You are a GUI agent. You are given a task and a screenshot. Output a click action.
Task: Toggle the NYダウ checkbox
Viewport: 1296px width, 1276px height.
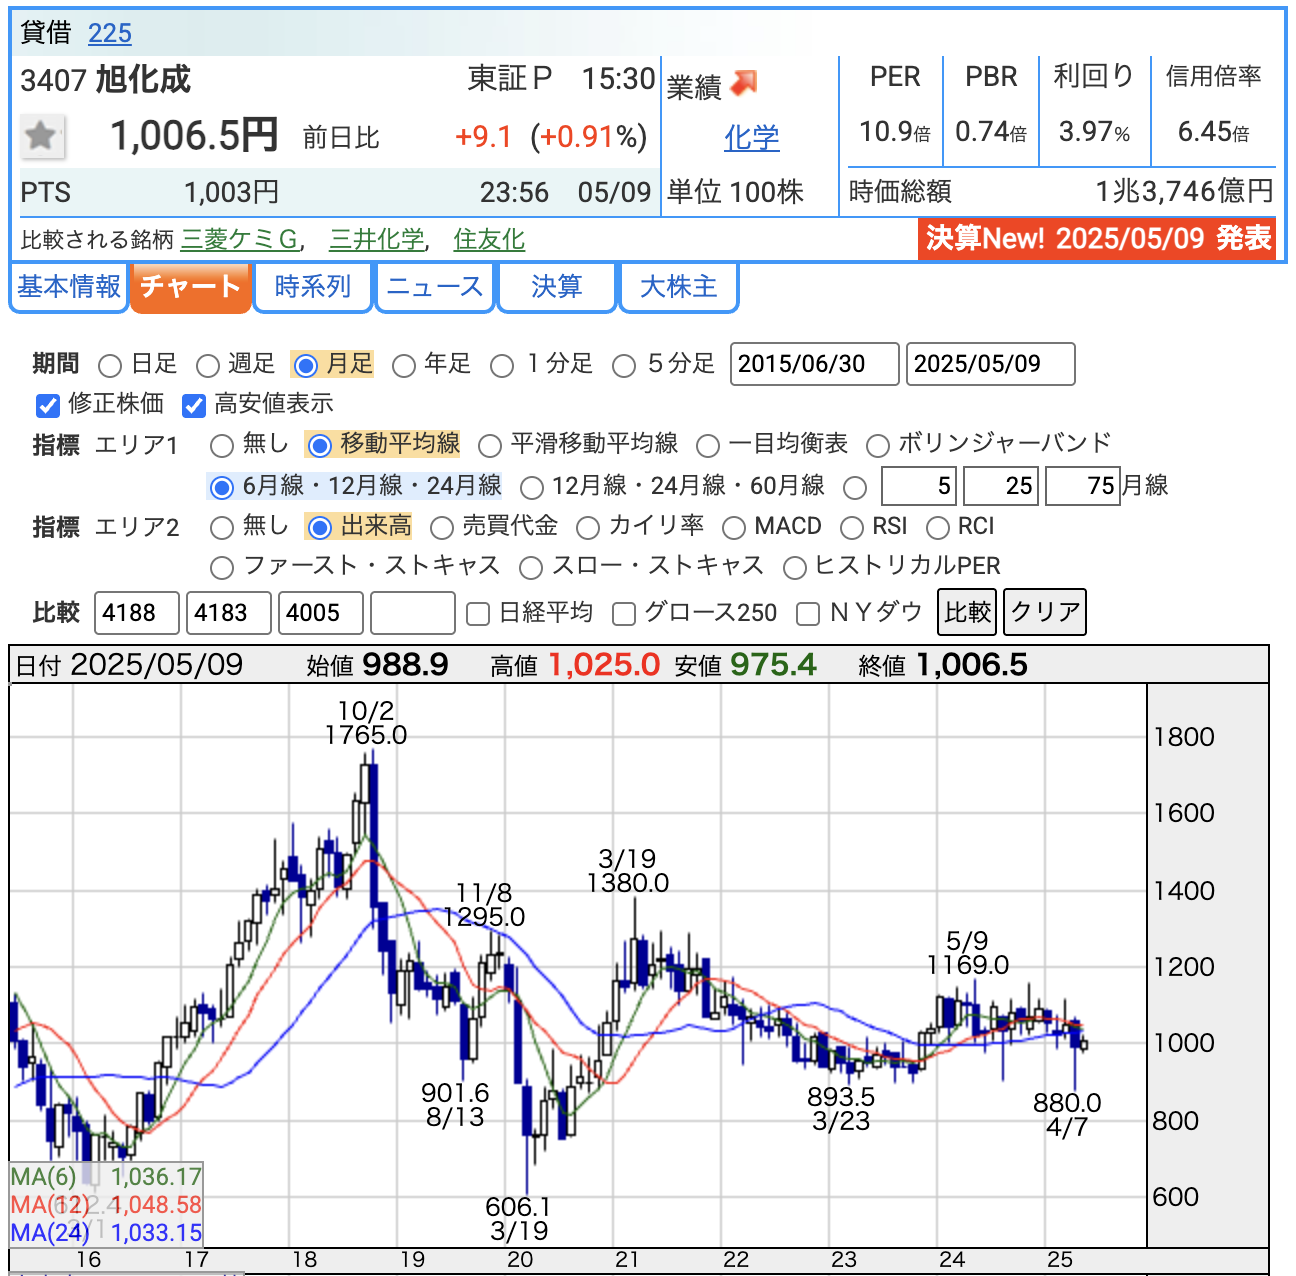pyautogui.click(x=808, y=614)
